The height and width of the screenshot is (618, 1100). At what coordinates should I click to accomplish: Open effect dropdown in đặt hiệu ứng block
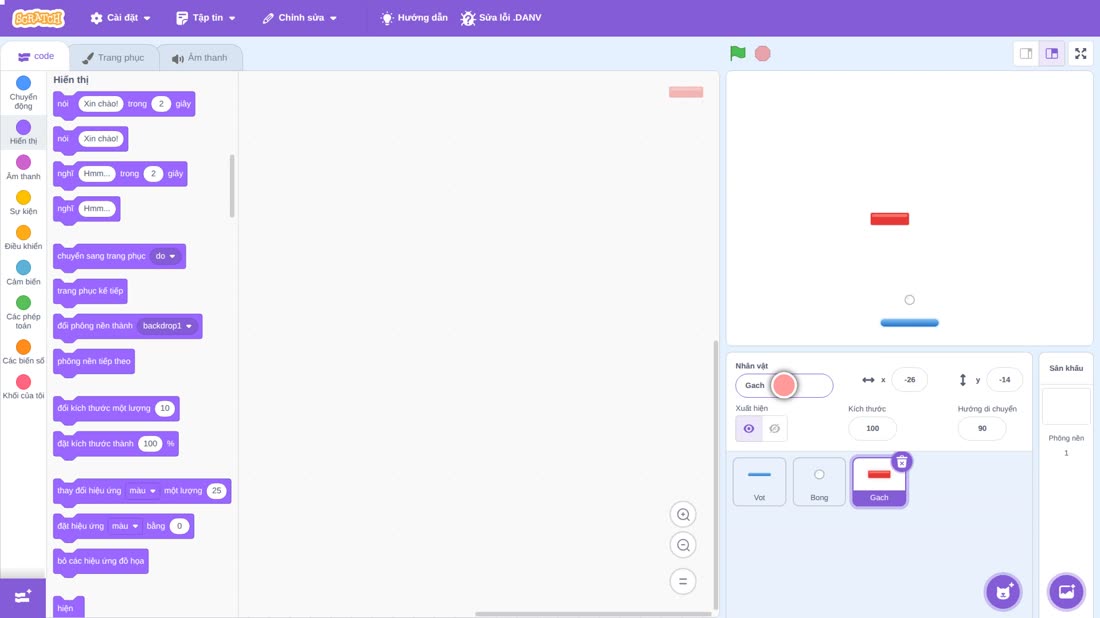point(125,526)
